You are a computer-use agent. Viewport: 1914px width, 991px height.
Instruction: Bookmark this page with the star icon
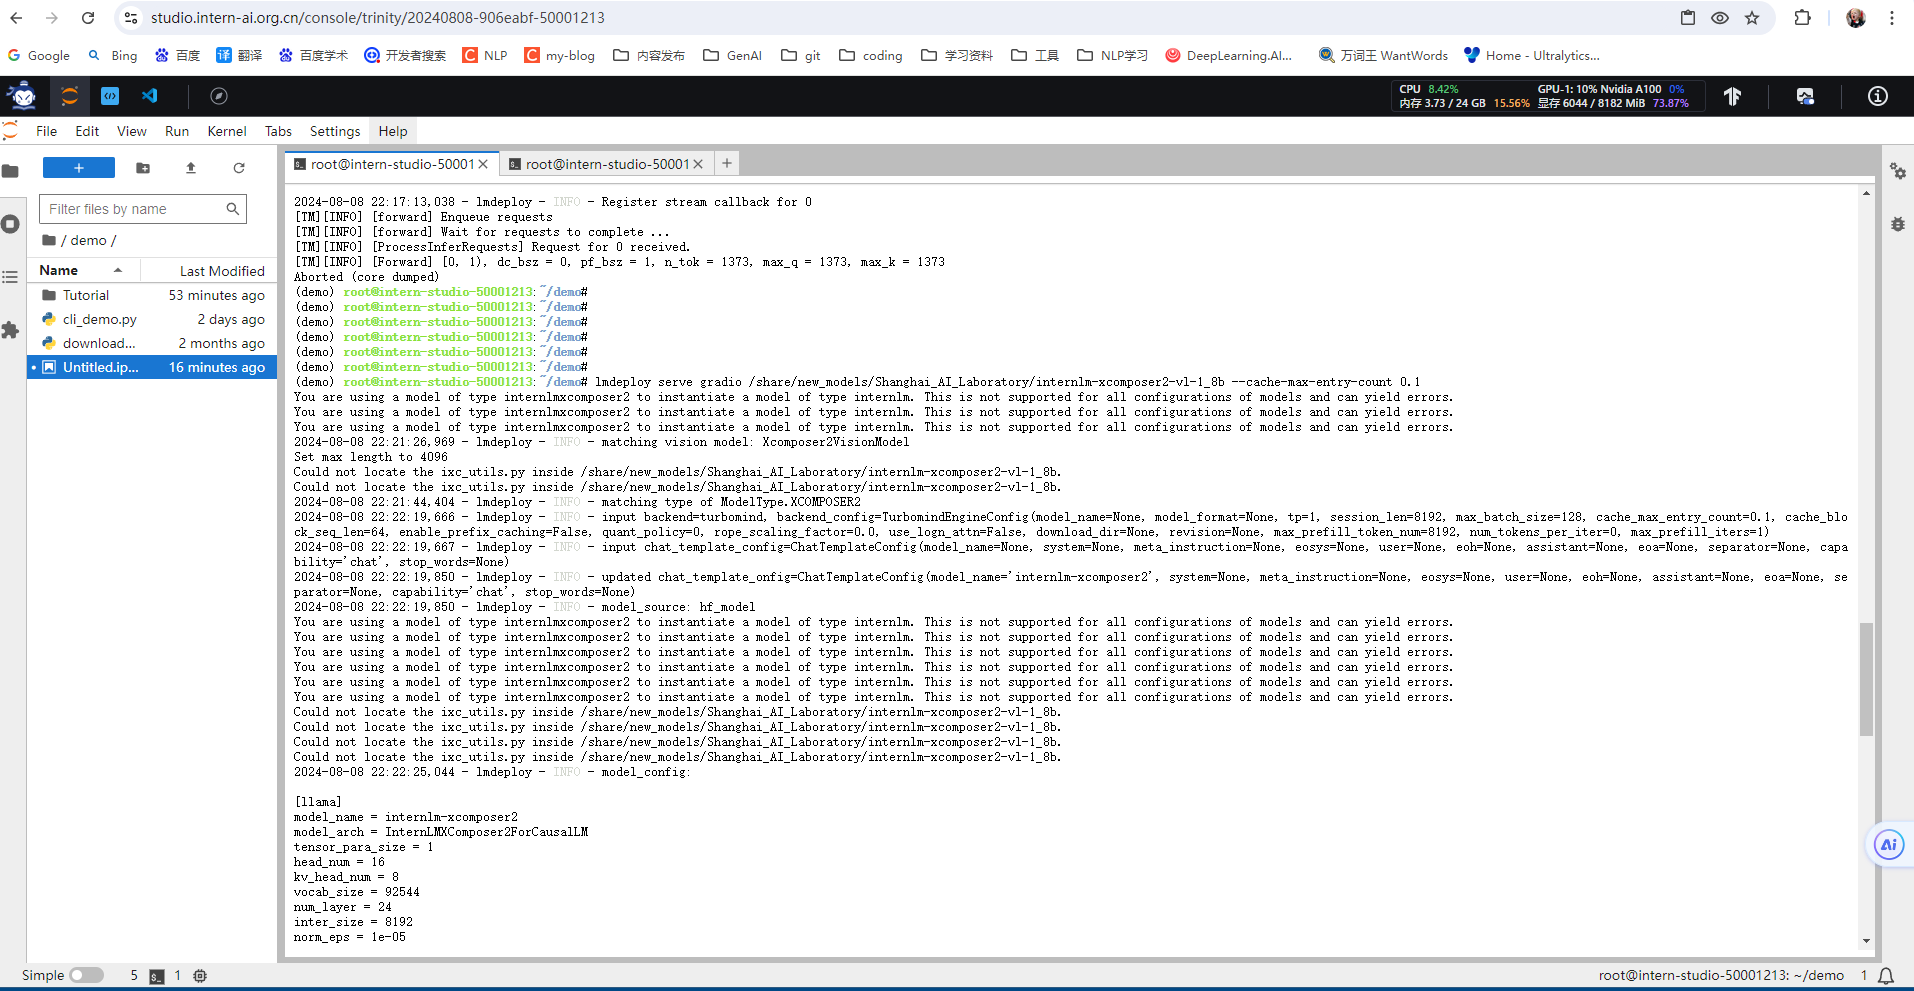(x=1752, y=18)
